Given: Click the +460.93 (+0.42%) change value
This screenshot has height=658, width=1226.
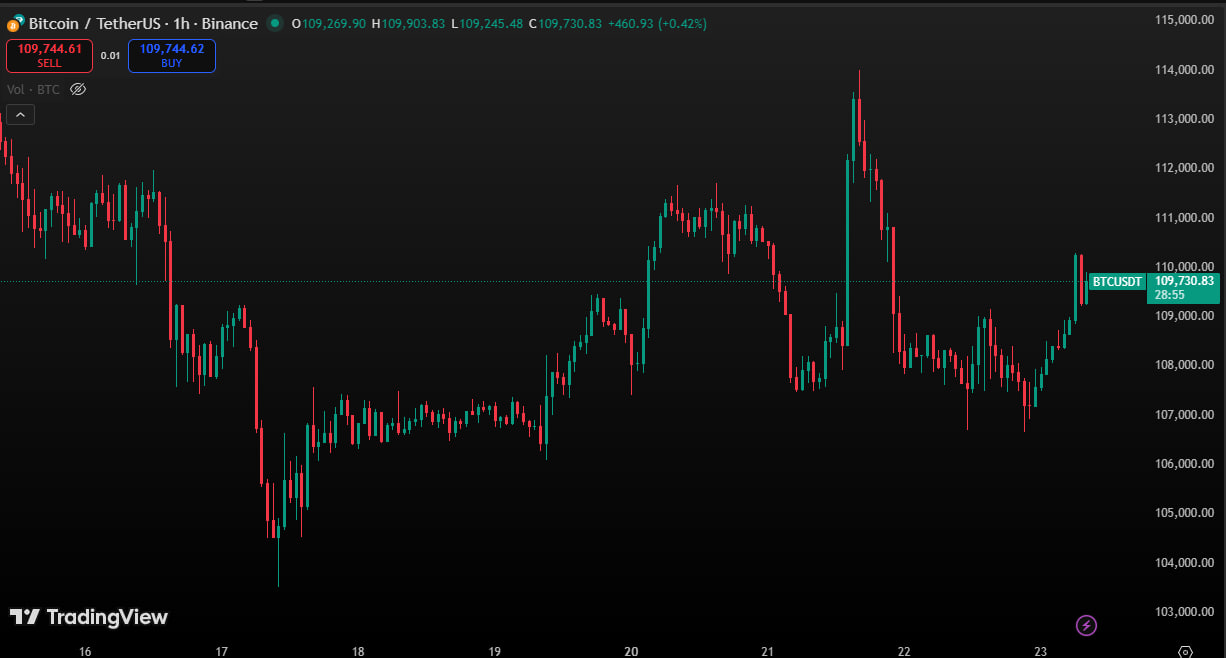Looking at the screenshot, I should (x=658, y=24).
